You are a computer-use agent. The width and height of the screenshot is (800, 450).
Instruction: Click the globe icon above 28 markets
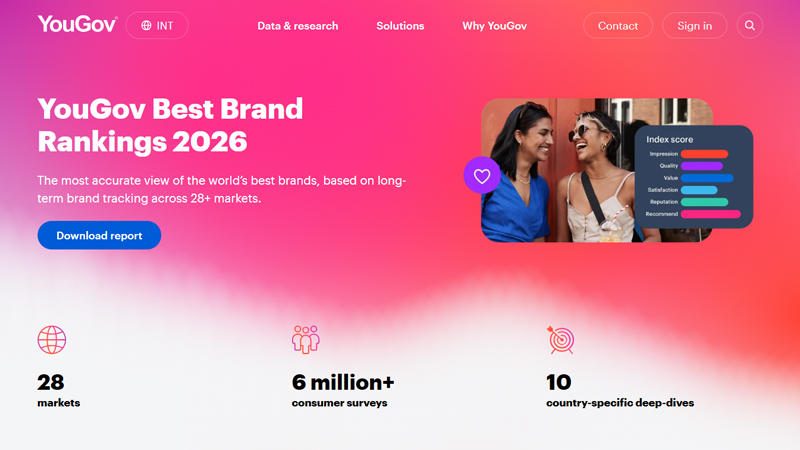pos(52,340)
